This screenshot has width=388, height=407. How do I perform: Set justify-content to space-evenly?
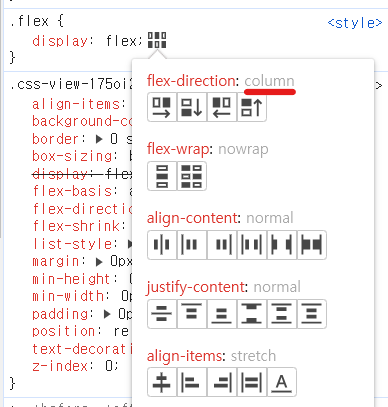312,314
